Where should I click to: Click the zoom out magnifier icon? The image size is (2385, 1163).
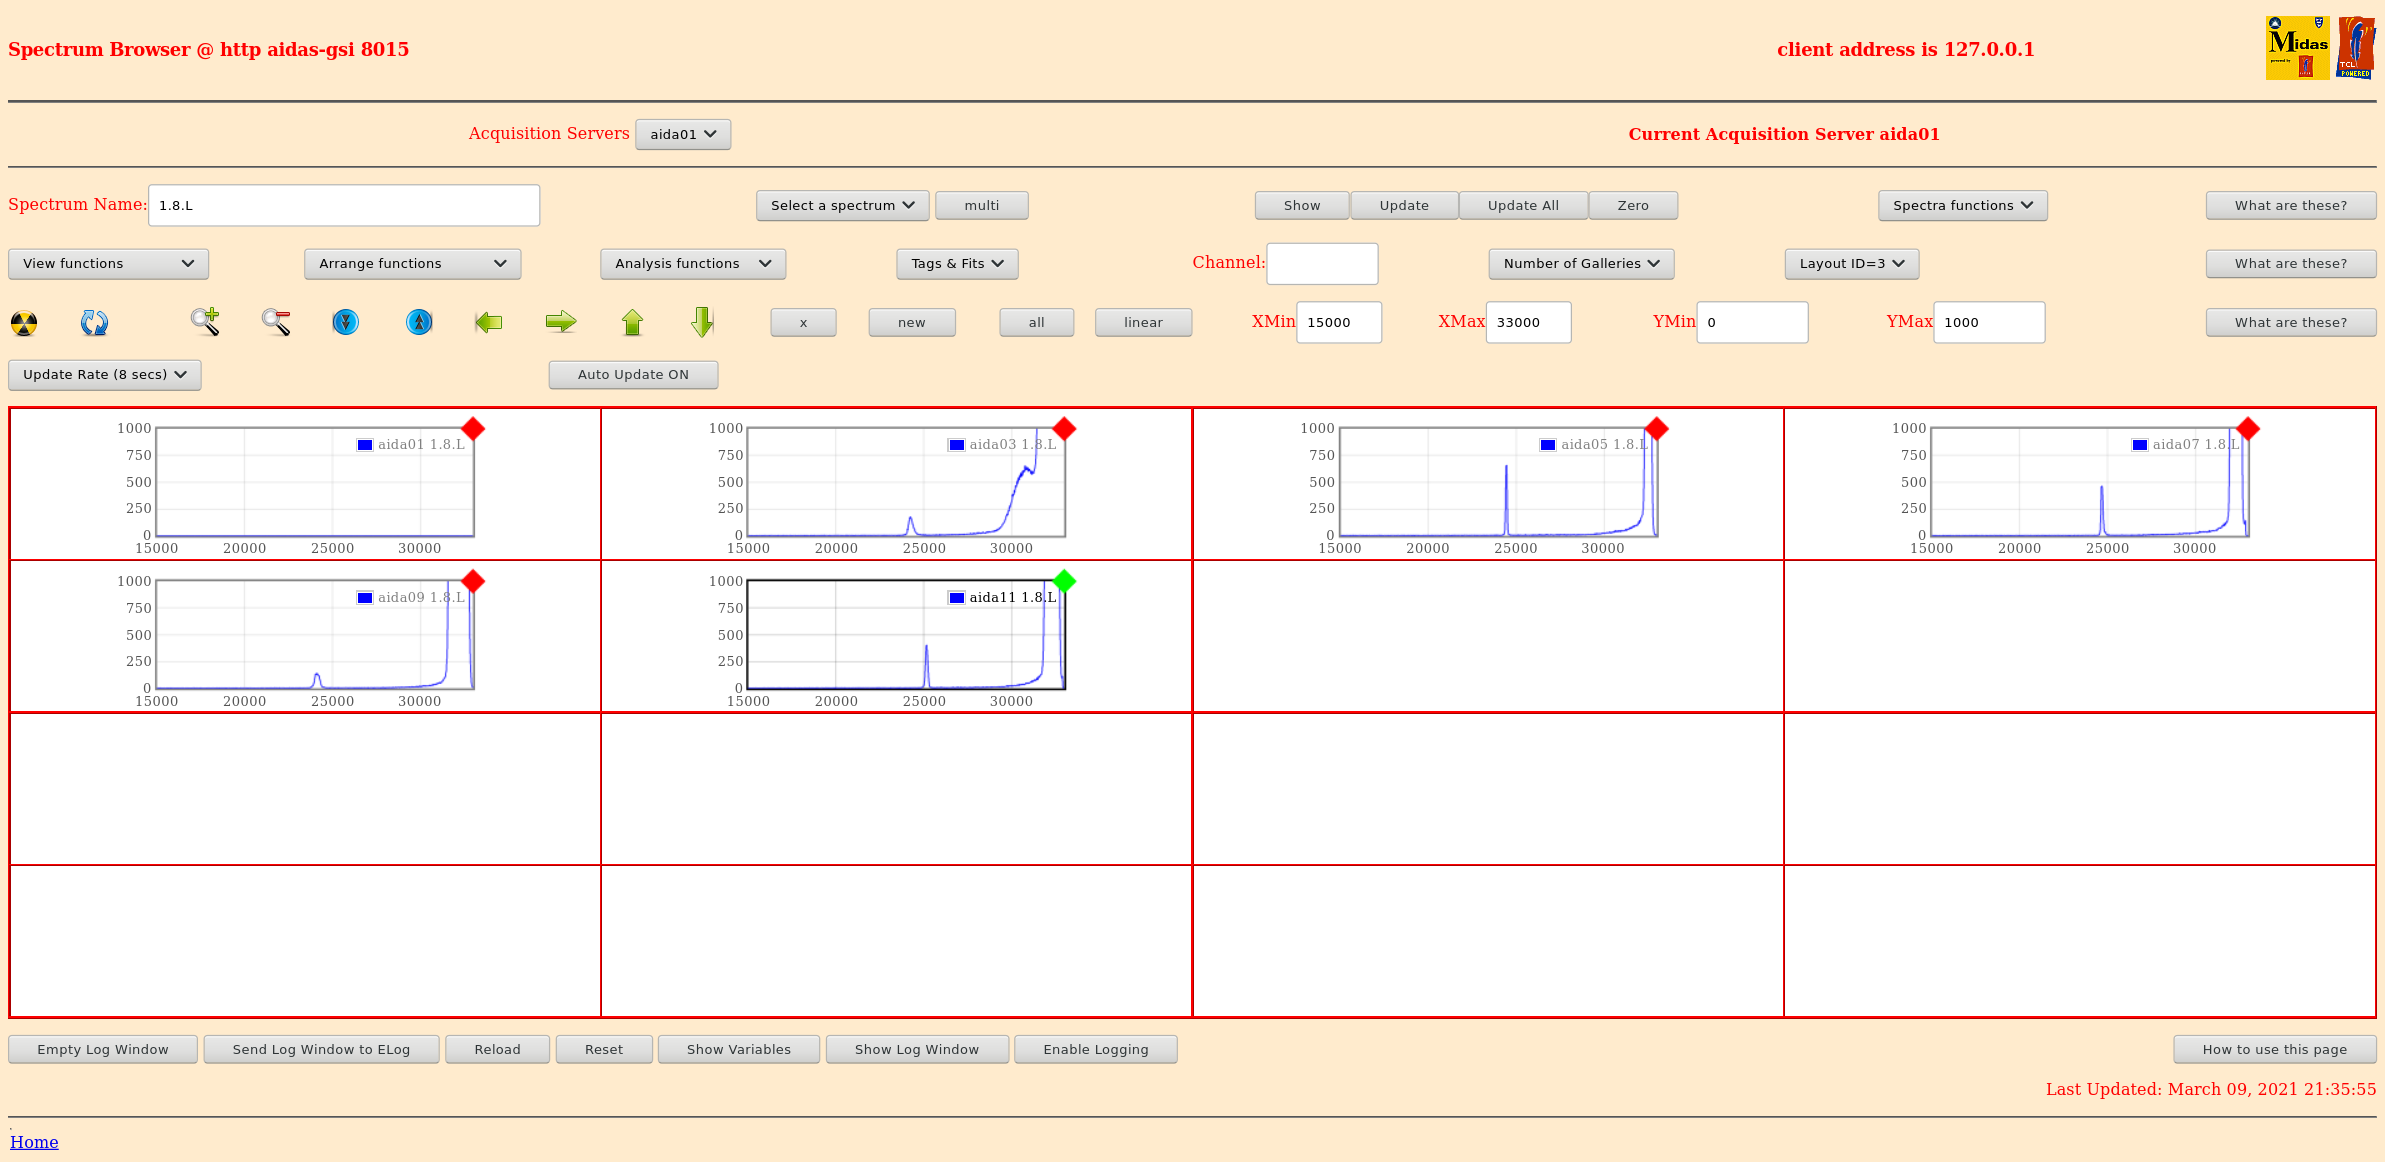276,322
